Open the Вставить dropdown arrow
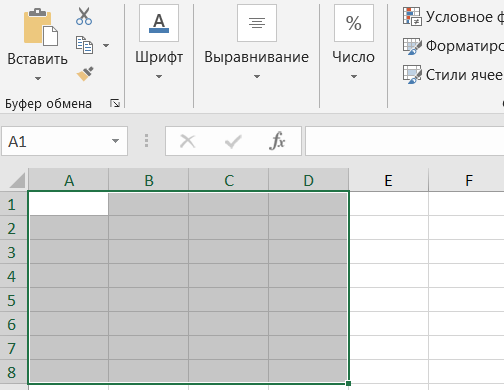The image size is (504, 390). click(x=38, y=79)
